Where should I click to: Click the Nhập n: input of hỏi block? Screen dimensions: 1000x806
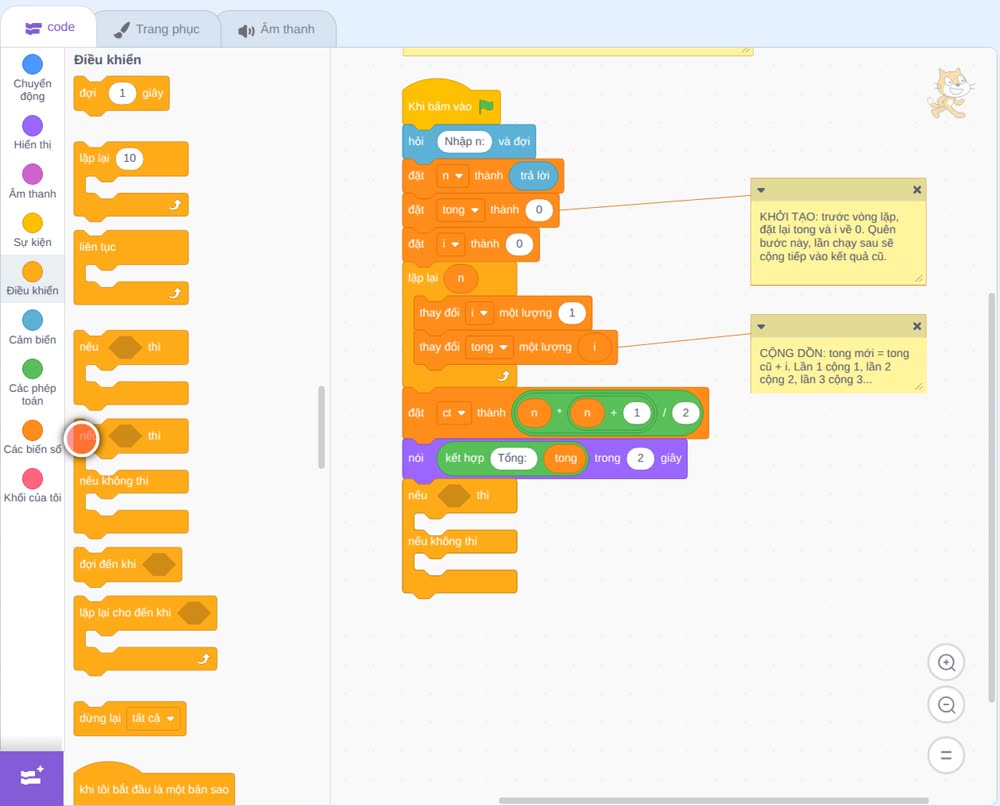[x=464, y=141]
